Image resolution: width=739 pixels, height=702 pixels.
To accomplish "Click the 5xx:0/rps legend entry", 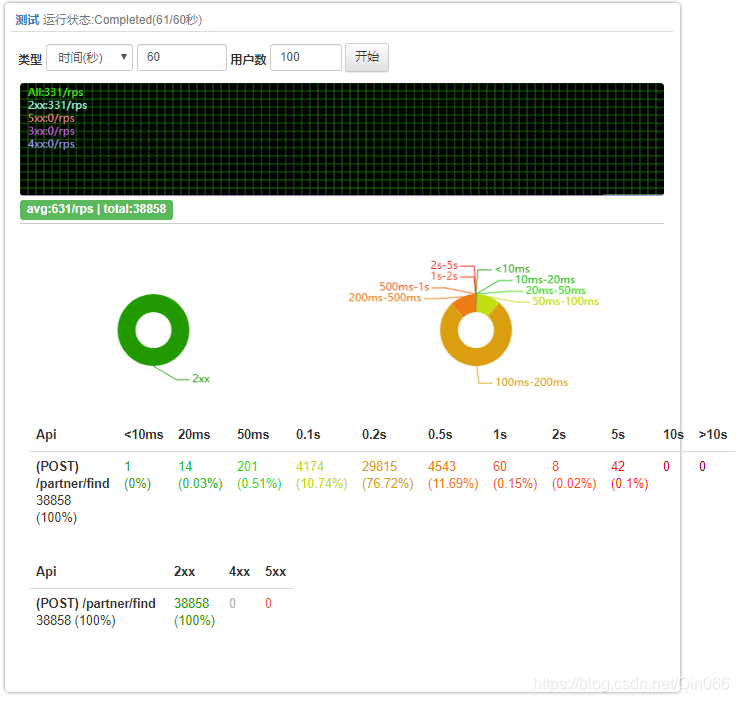I will click(x=51, y=118).
